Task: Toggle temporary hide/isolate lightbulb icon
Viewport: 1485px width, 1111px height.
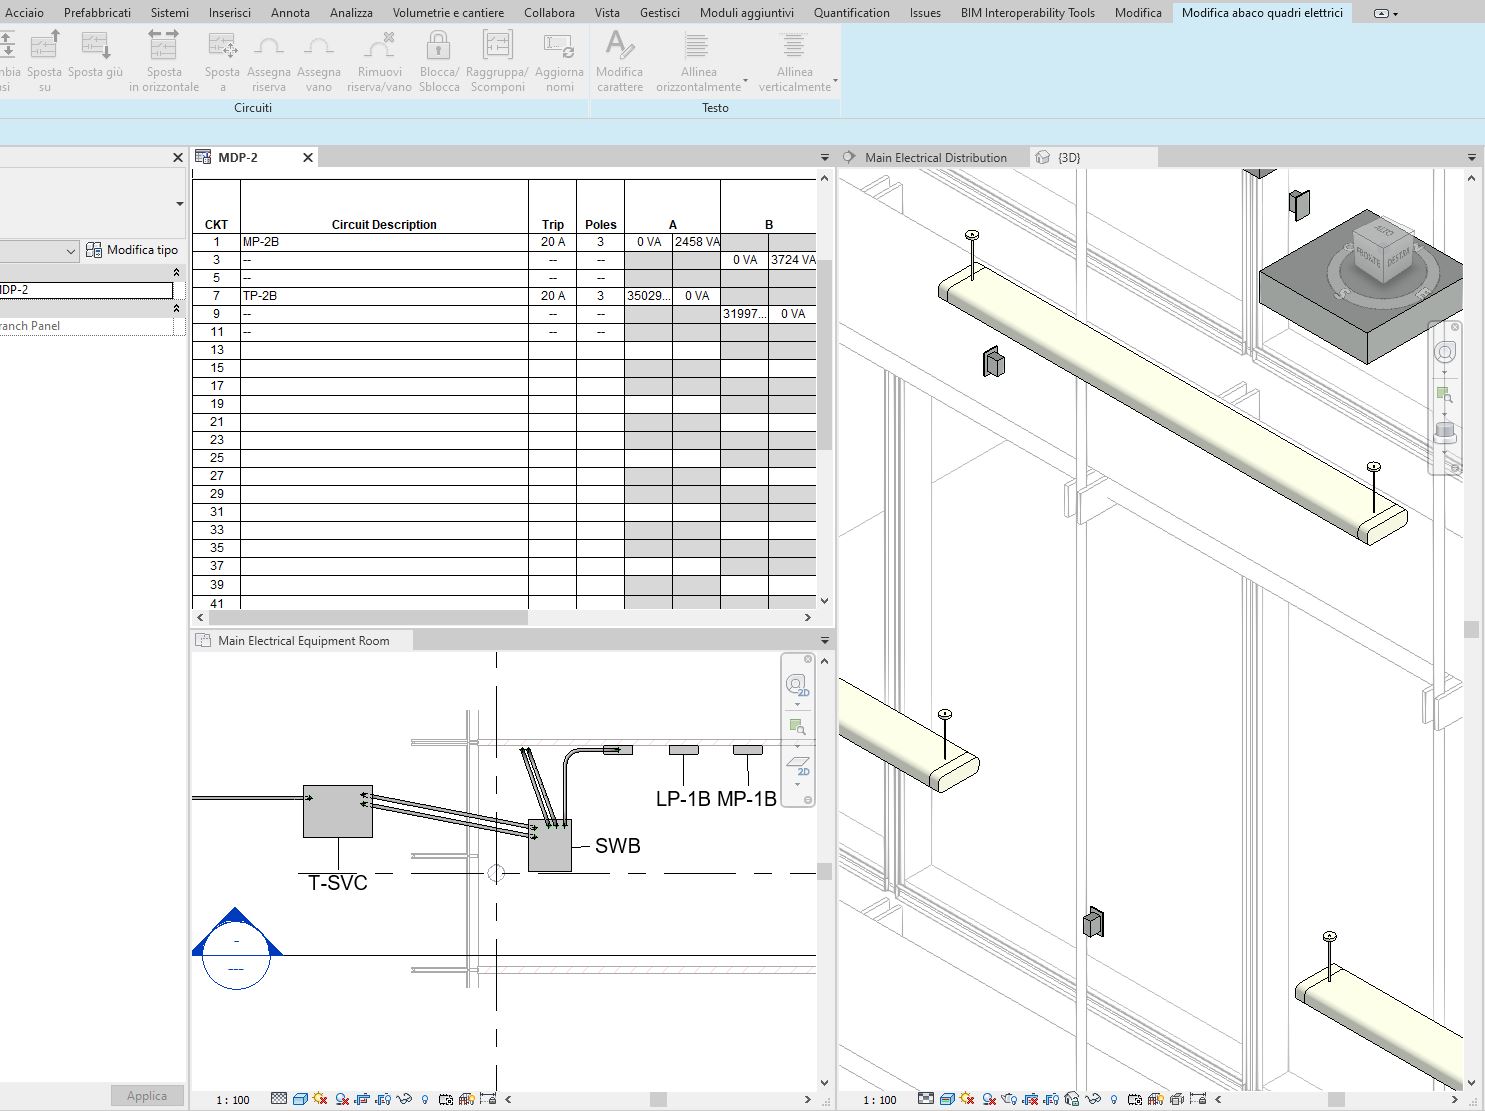Action: 425,1099
